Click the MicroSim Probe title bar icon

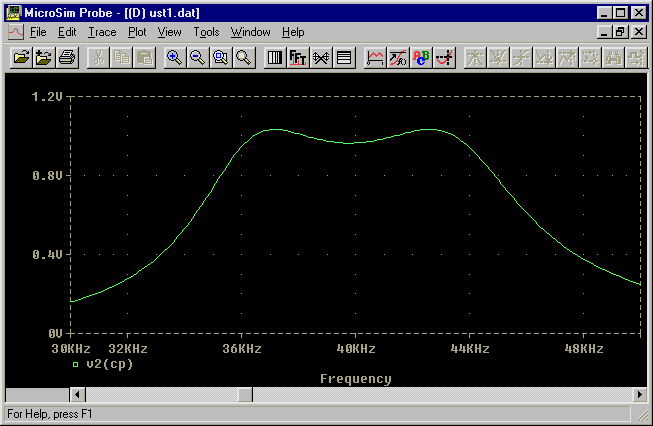click(x=14, y=12)
